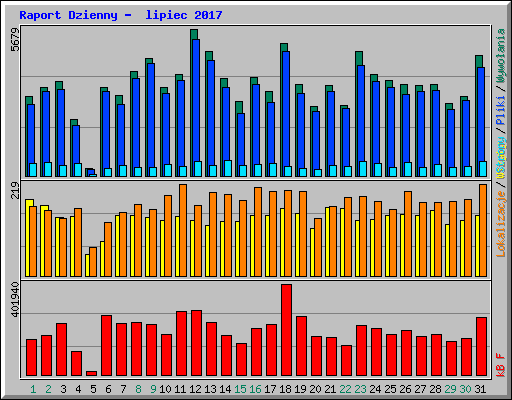Click the orange Lokalizacje legend label
This screenshot has width=512, height=400.
[x=500, y=224]
